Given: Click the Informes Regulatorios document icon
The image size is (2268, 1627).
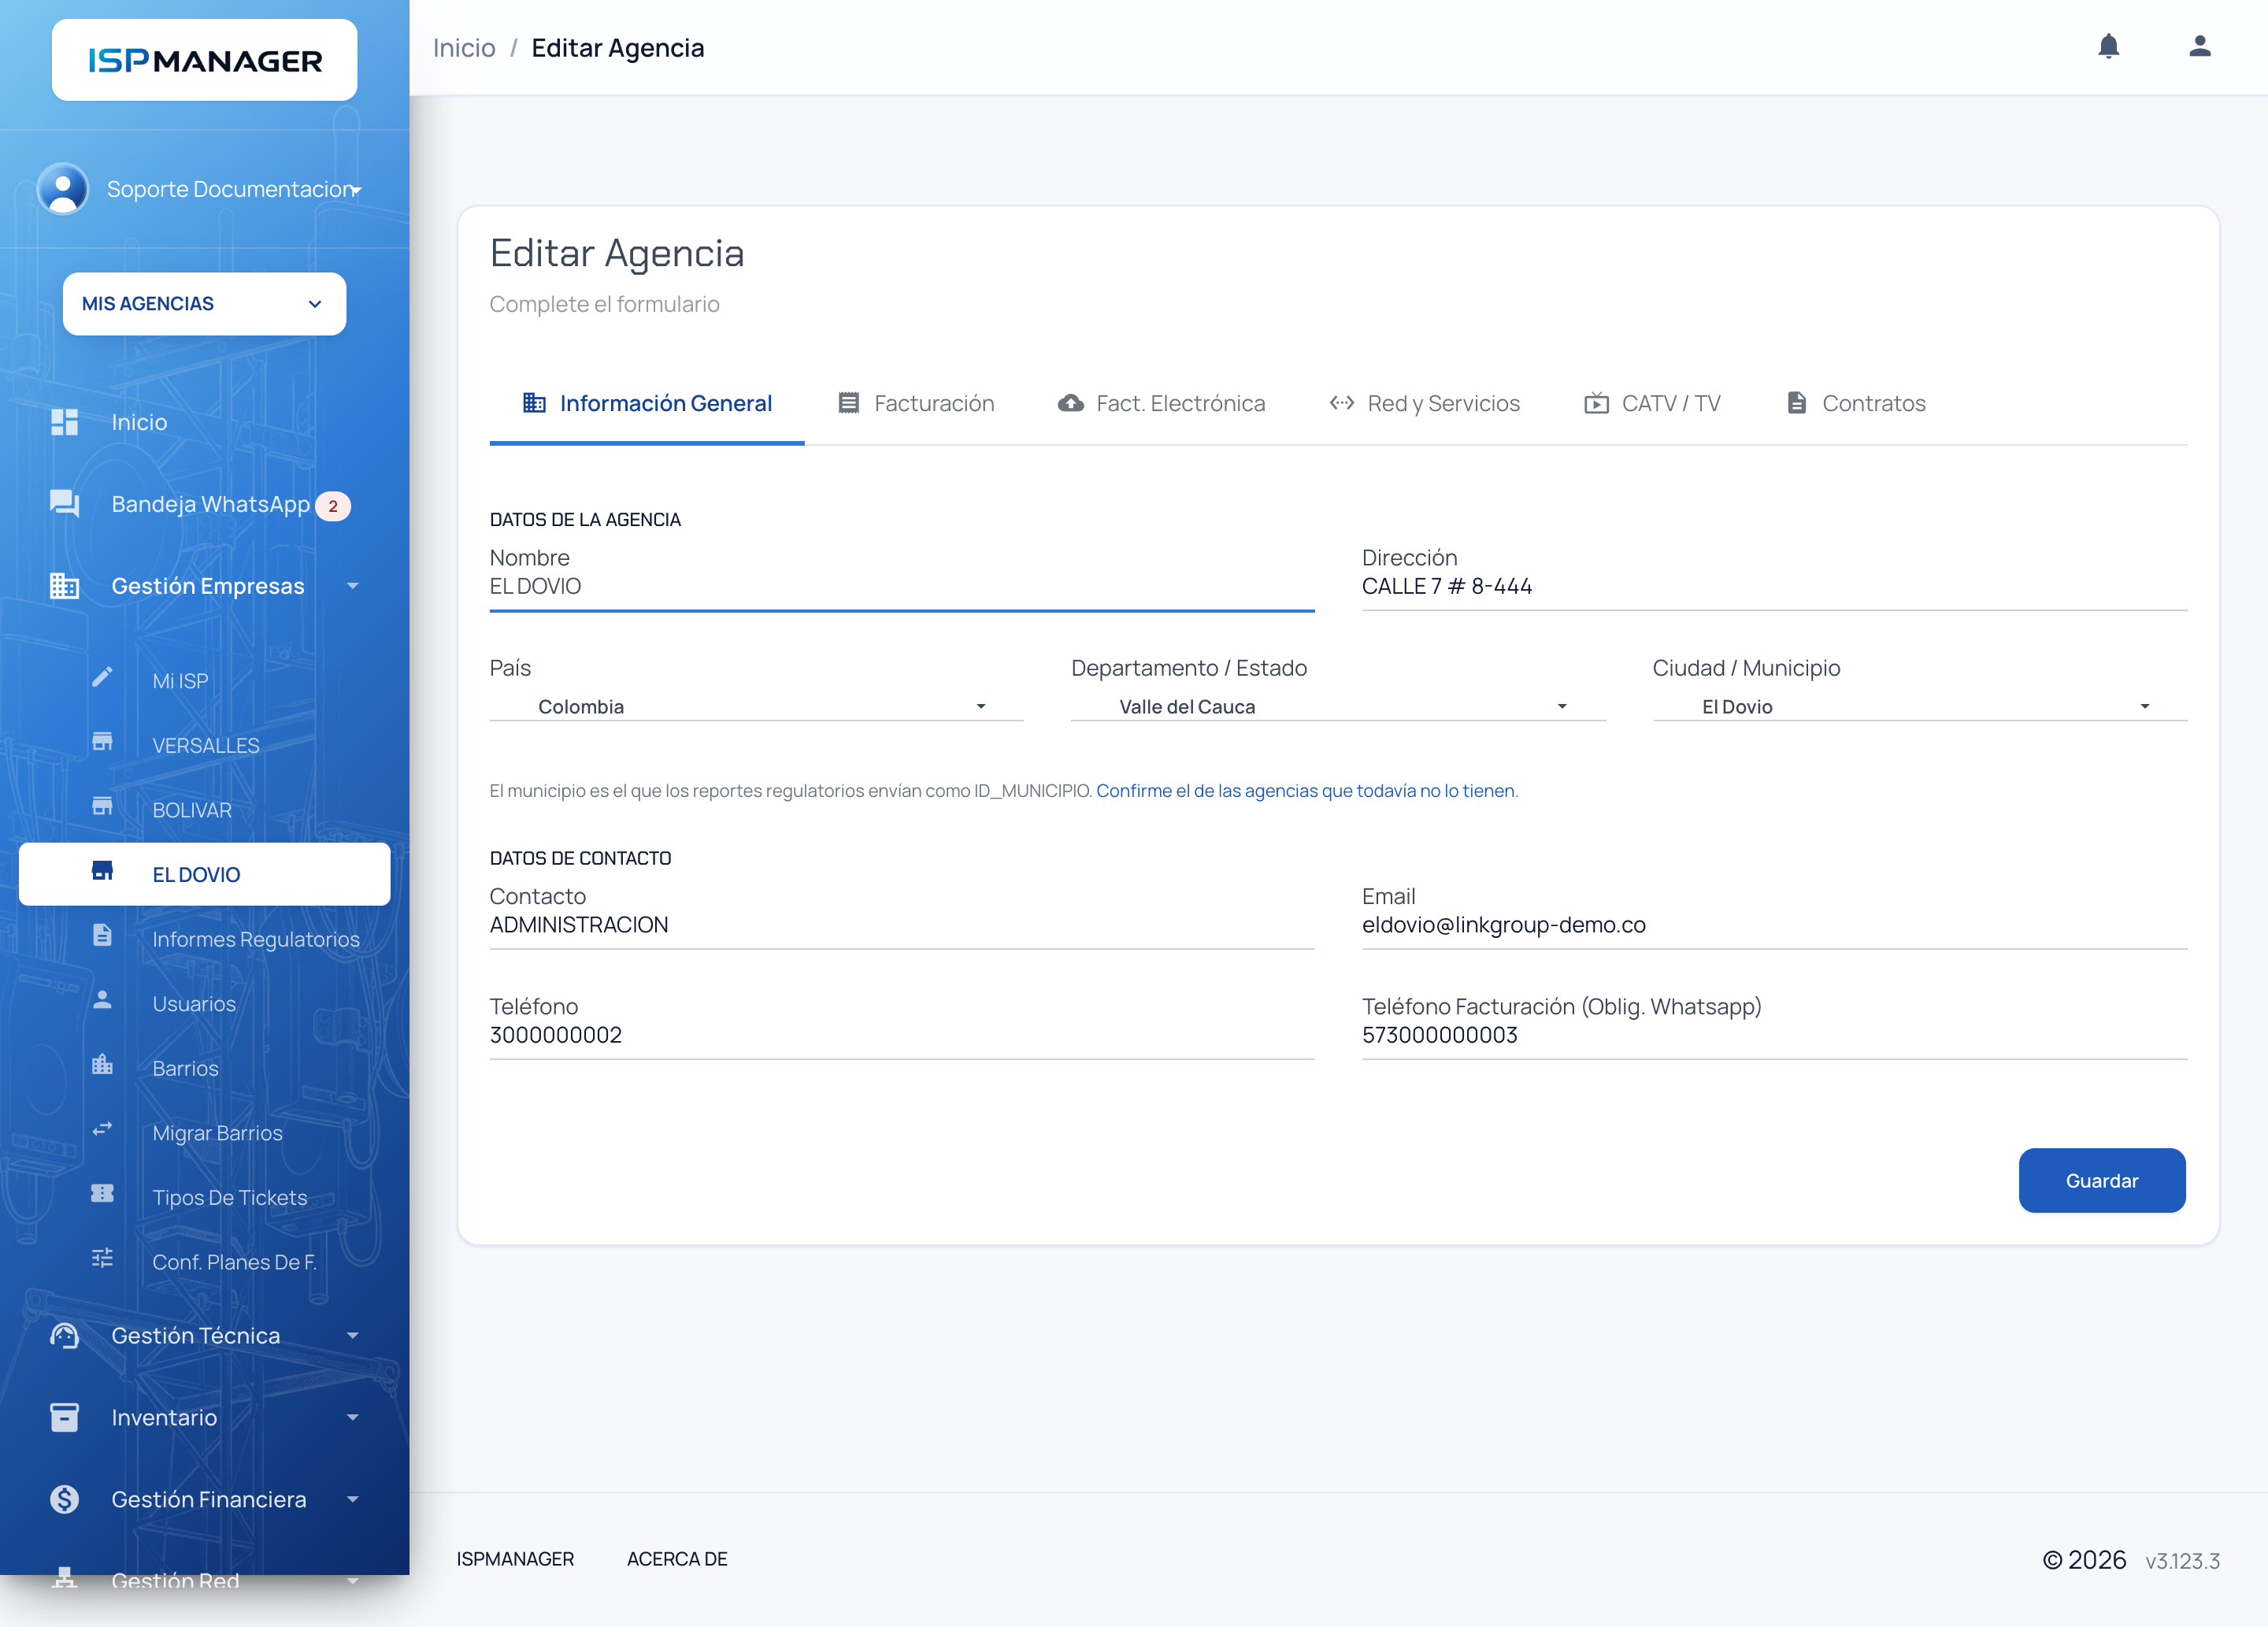Looking at the screenshot, I should 102,936.
